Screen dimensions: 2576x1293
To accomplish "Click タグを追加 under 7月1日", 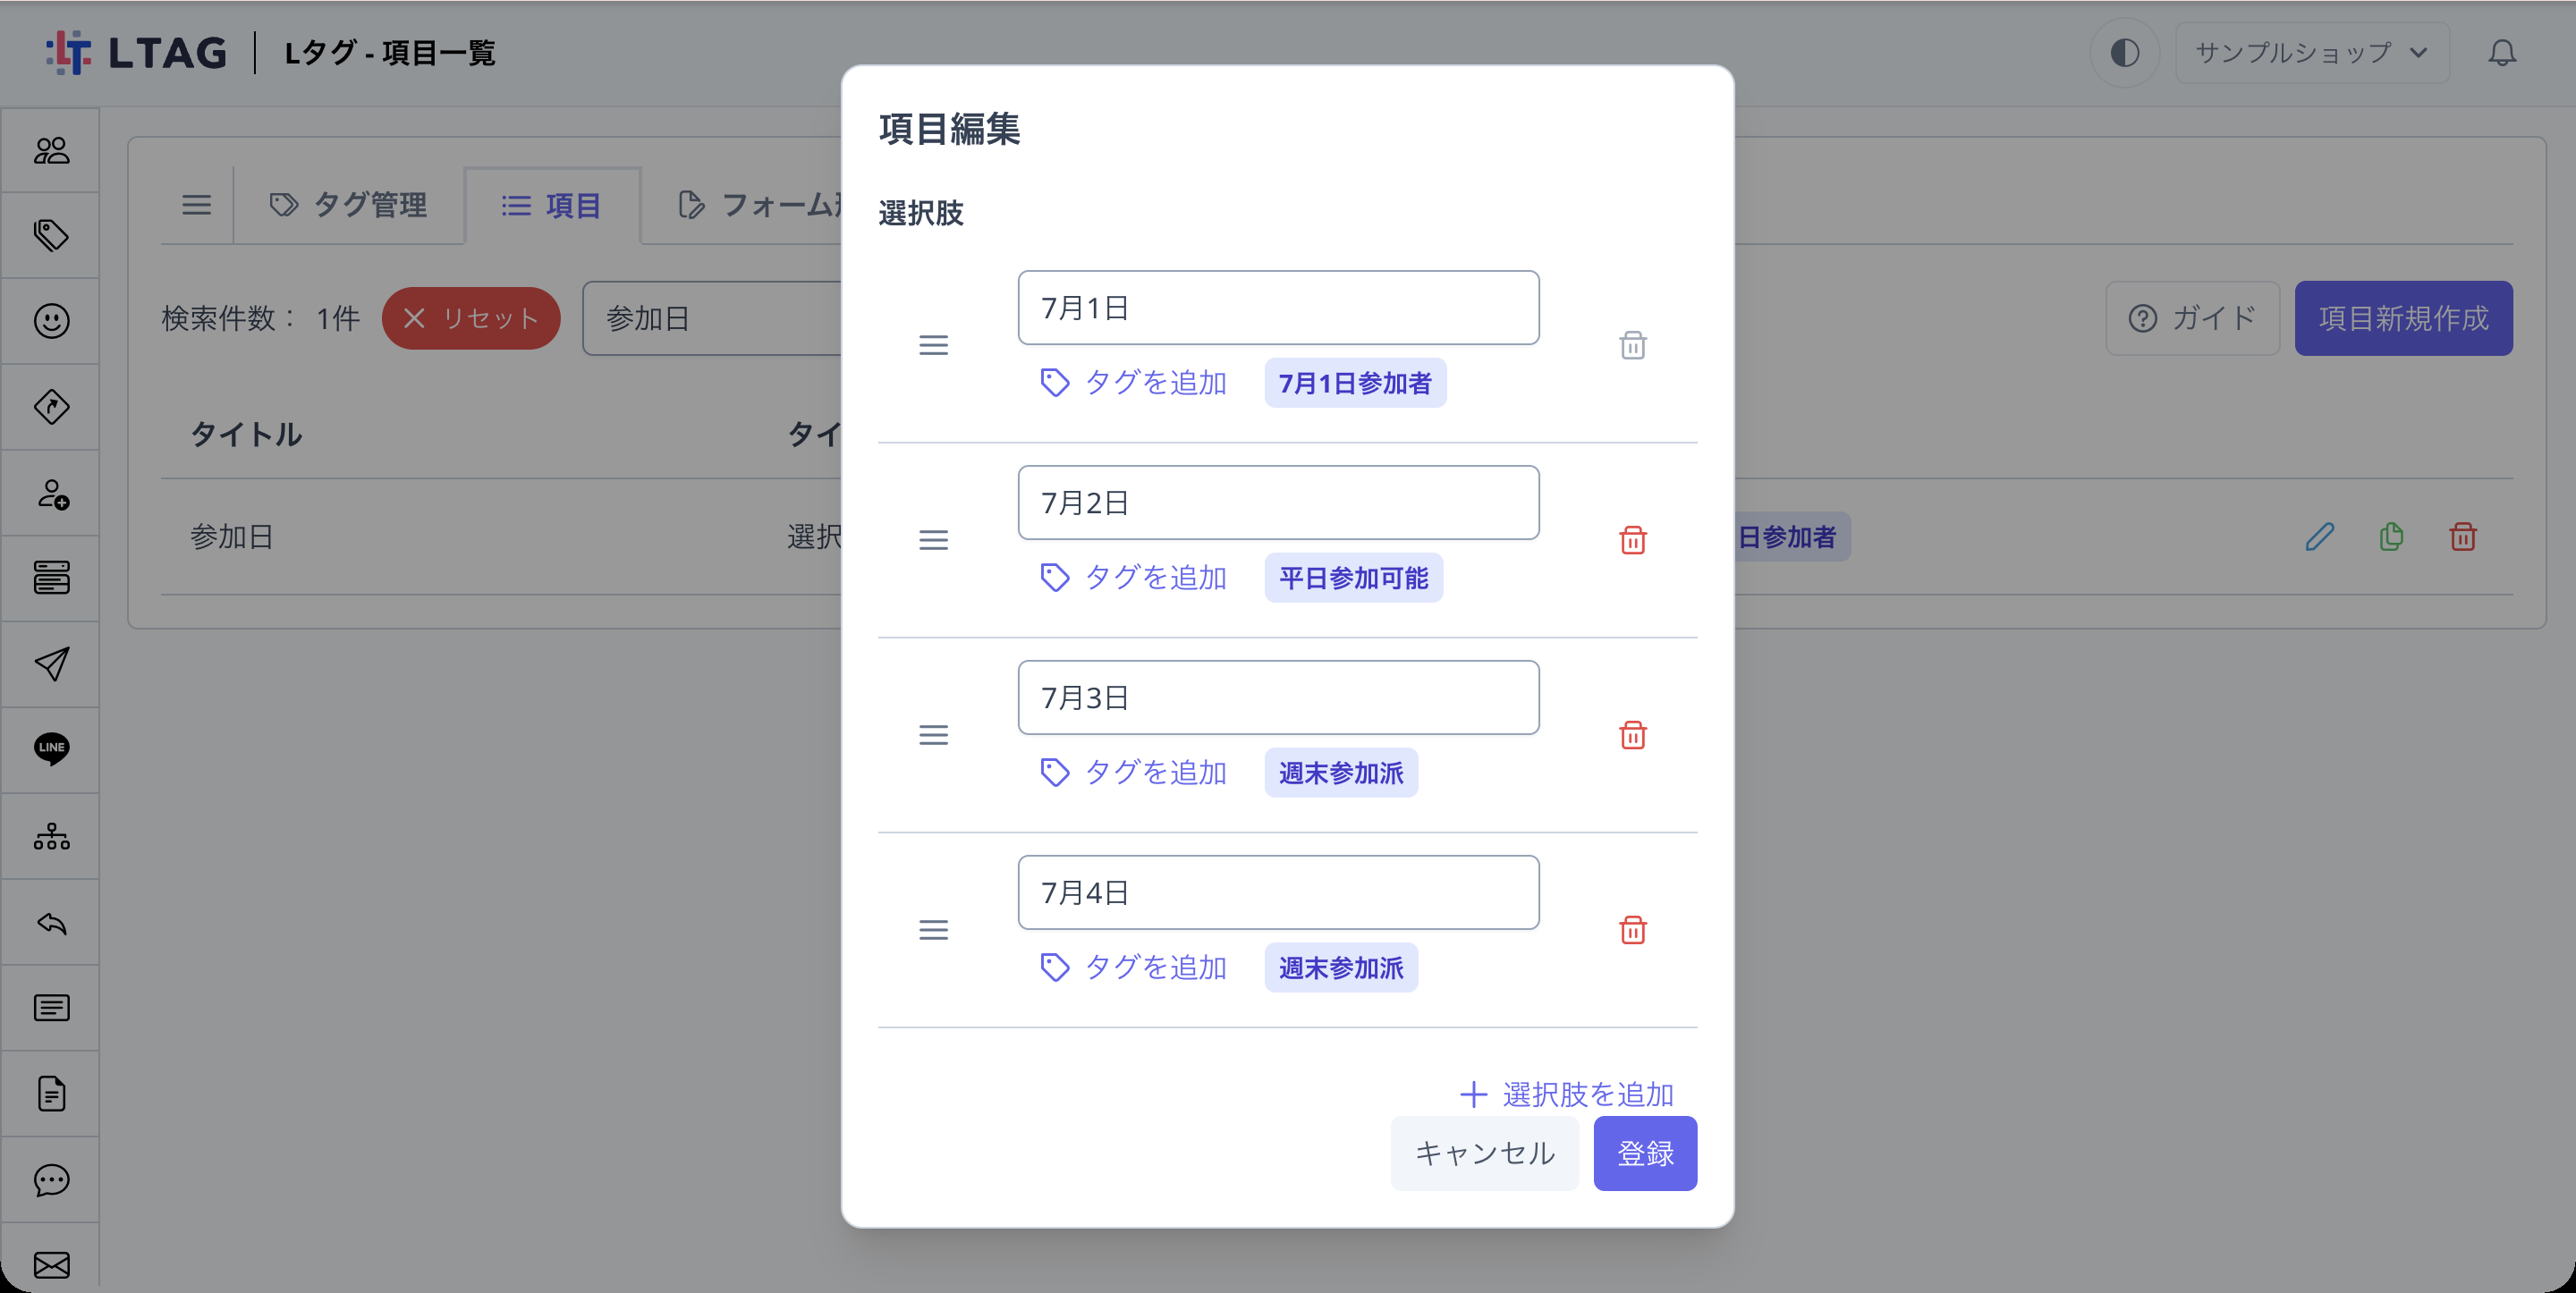I will click(x=1134, y=382).
